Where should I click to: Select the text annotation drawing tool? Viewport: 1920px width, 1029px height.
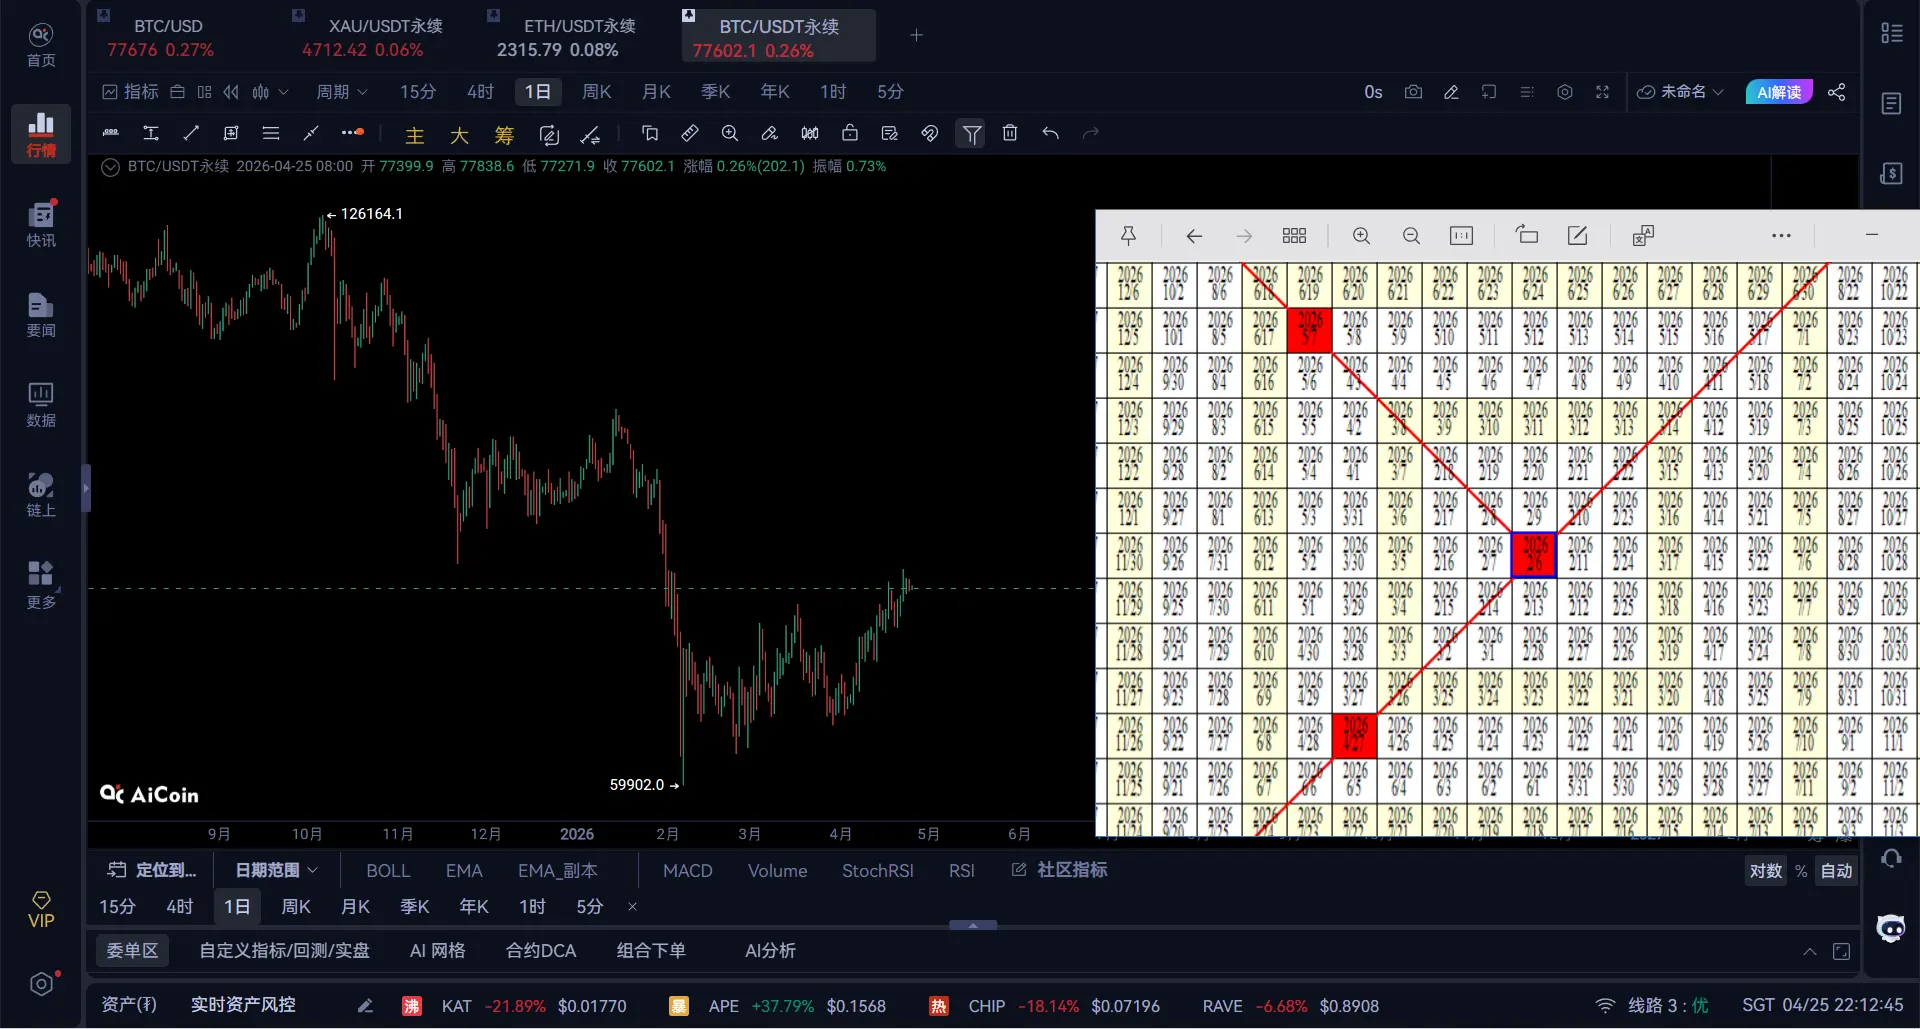point(151,133)
